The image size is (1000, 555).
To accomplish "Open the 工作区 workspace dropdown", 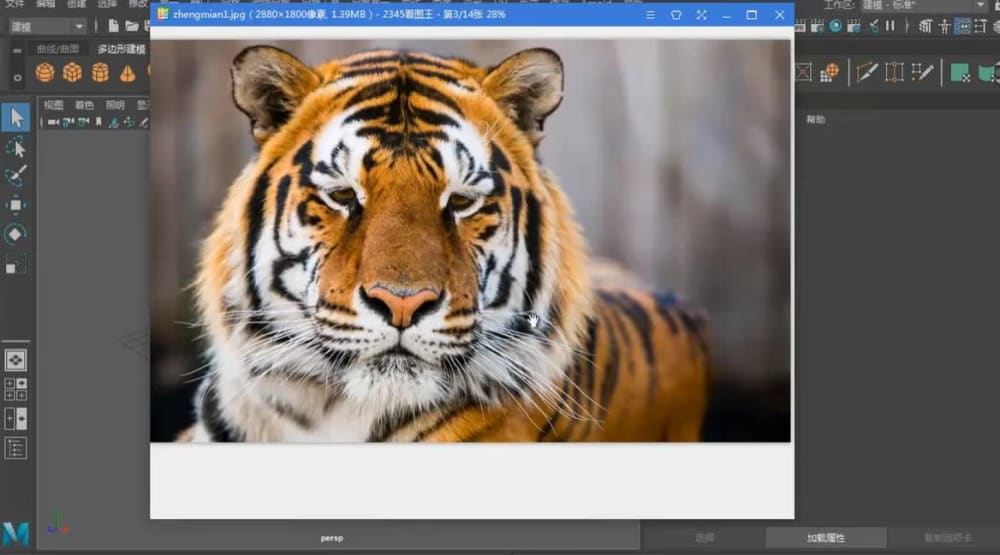I will pyautogui.click(x=924, y=5).
